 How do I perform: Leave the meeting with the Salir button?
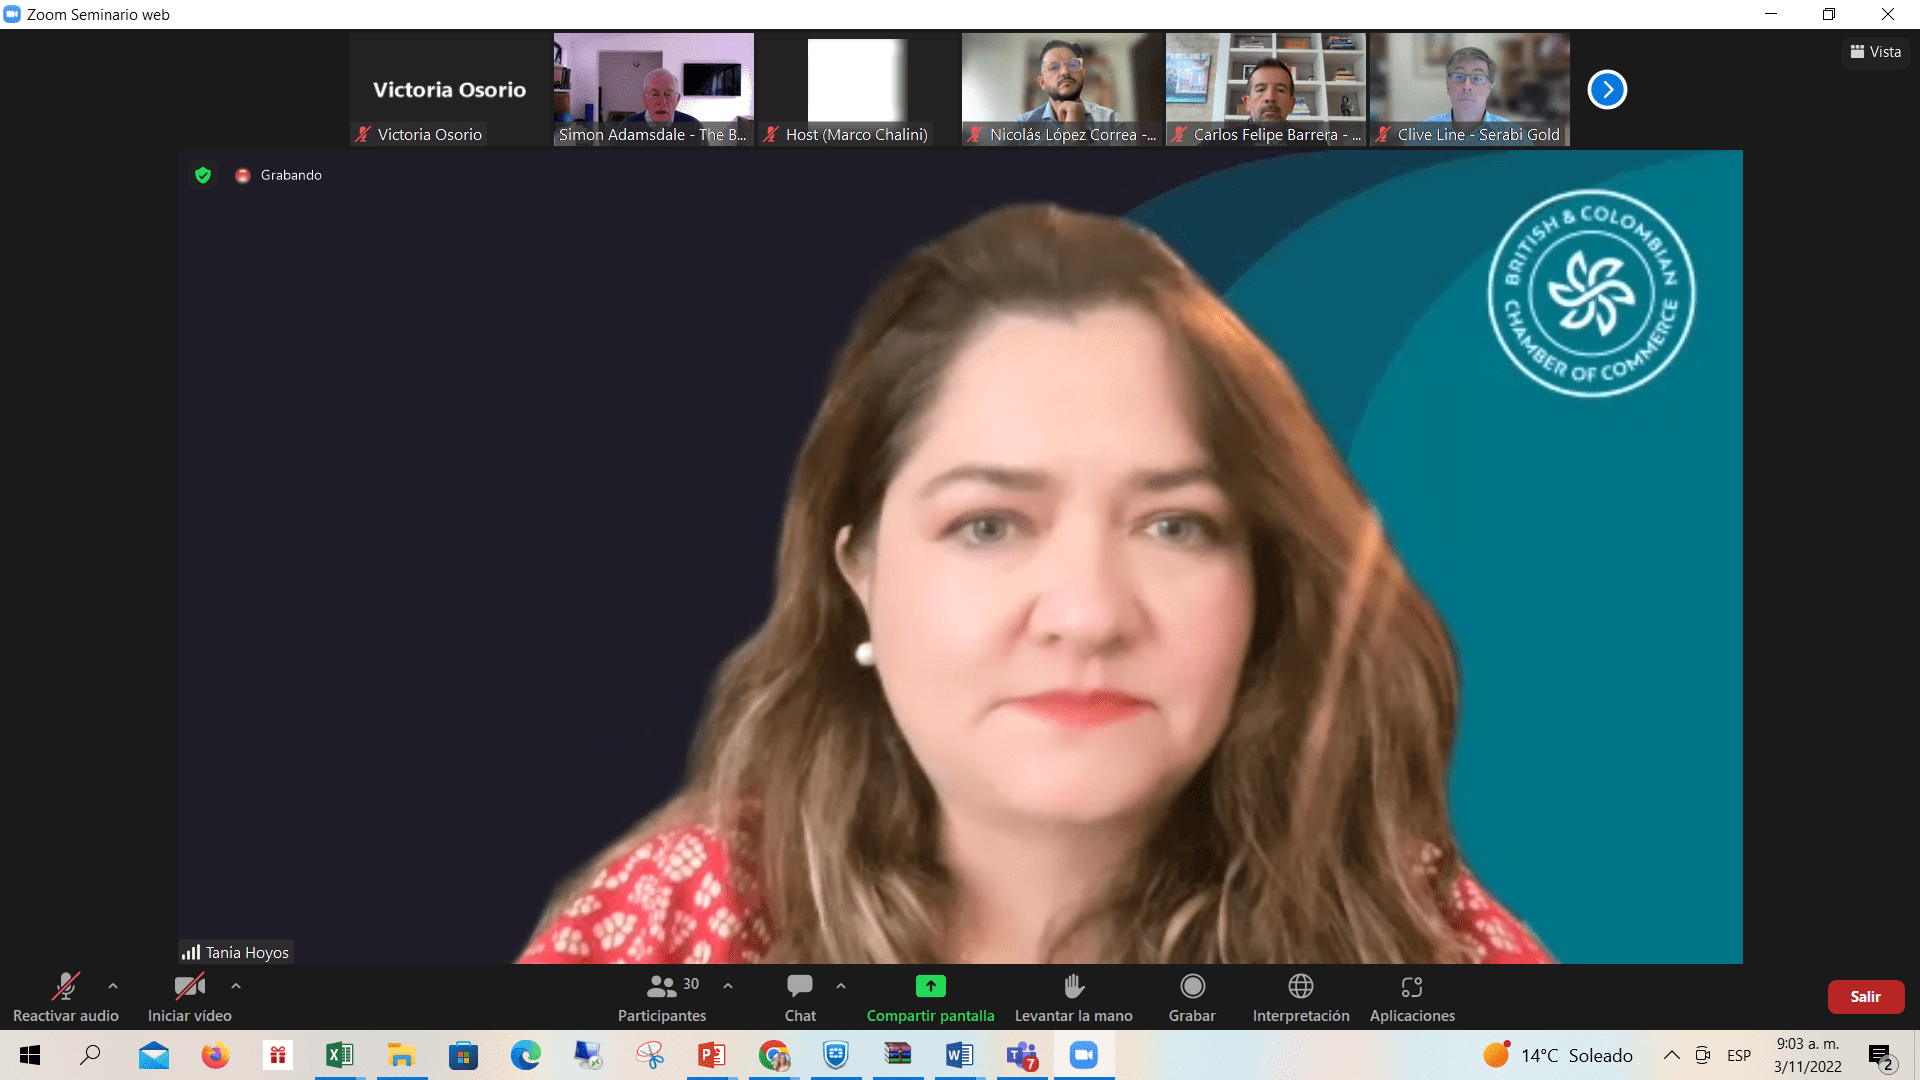coord(1865,997)
